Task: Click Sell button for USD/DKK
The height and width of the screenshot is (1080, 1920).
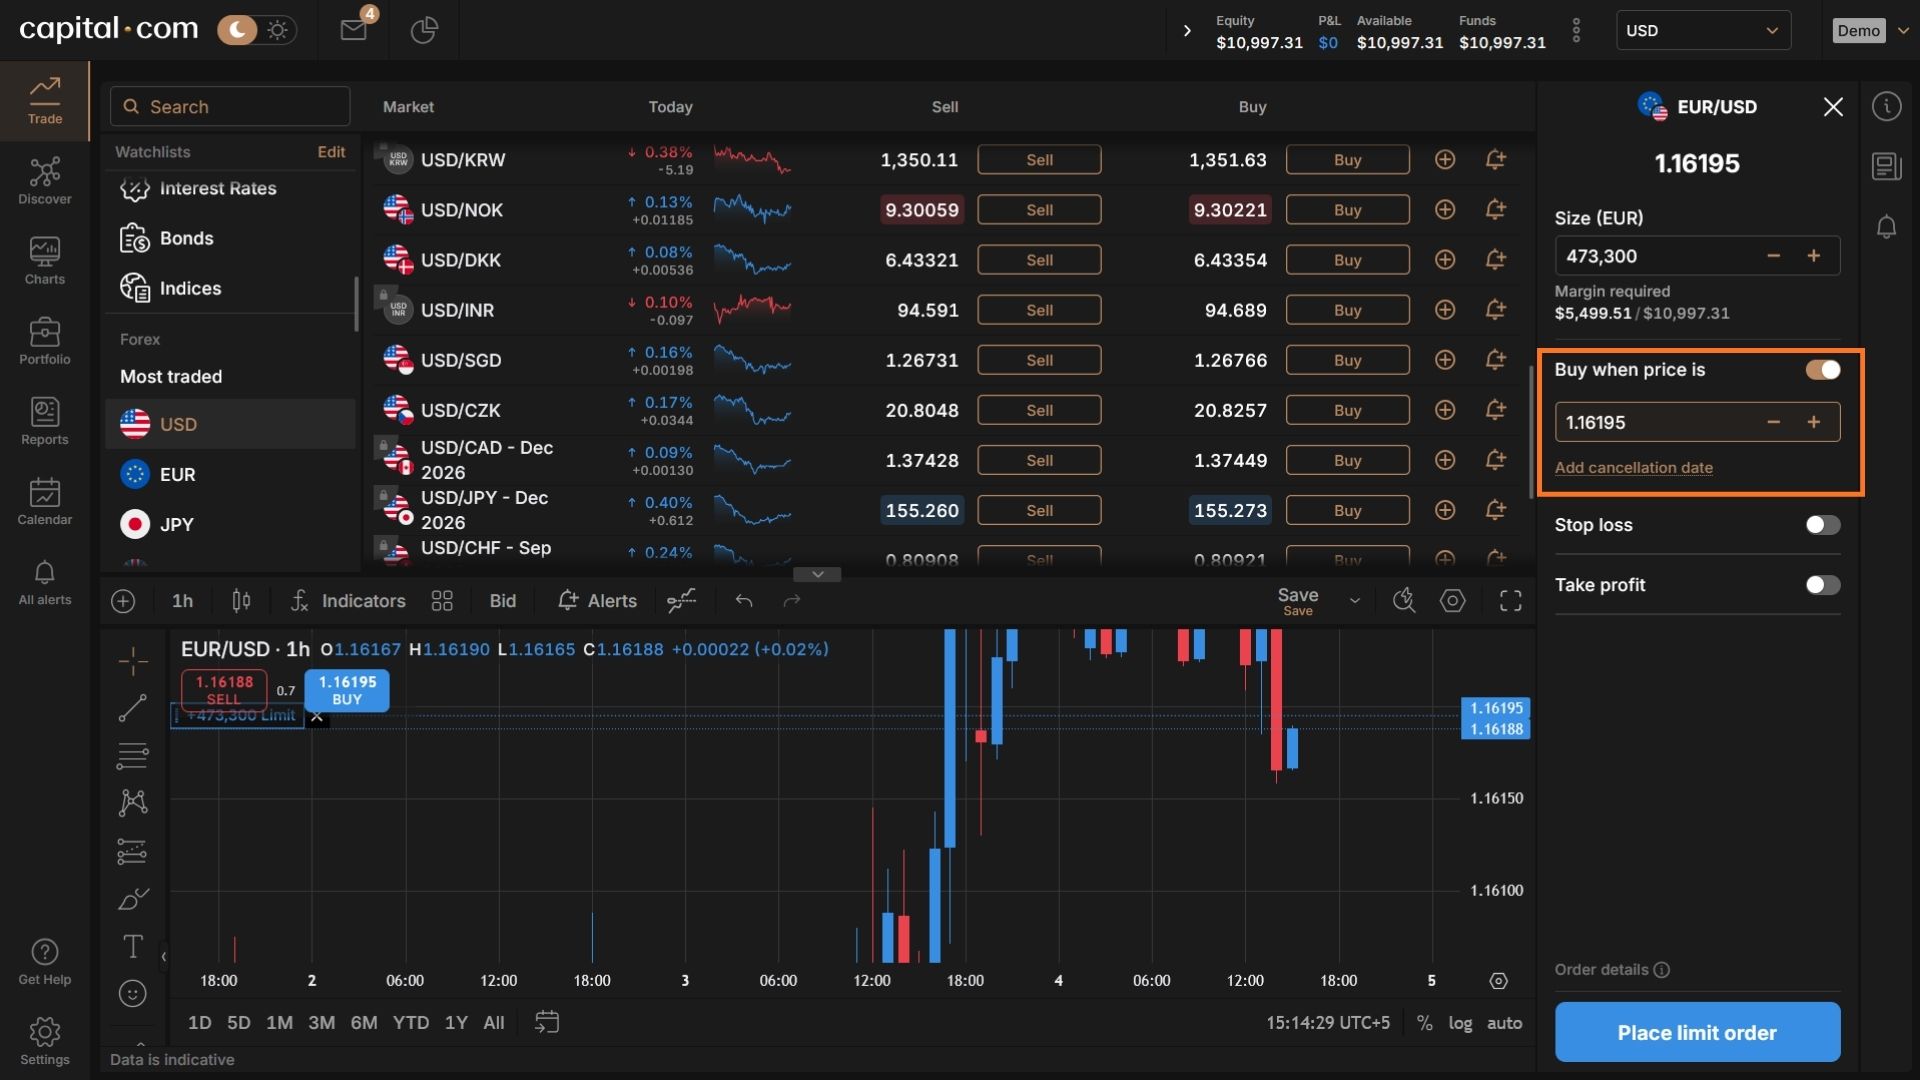Action: [1039, 259]
